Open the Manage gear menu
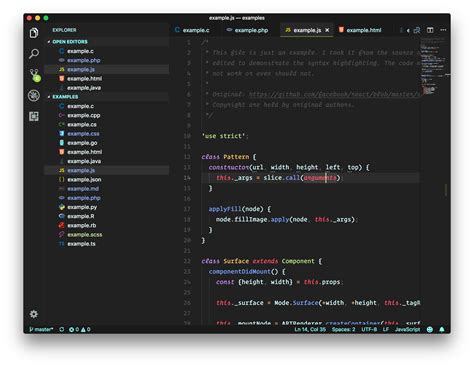Image resolution: width=474 pixels, height=367 pixels. [34, 314]
